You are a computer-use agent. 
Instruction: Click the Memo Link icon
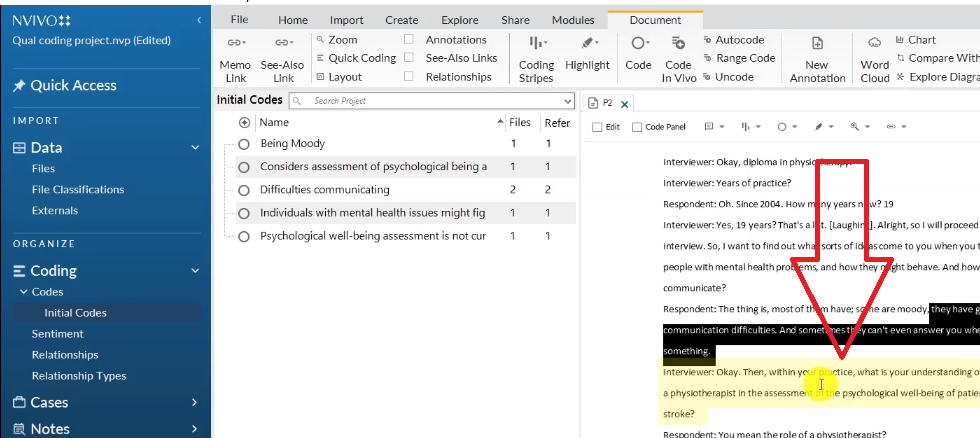click(x=233, y=43)
